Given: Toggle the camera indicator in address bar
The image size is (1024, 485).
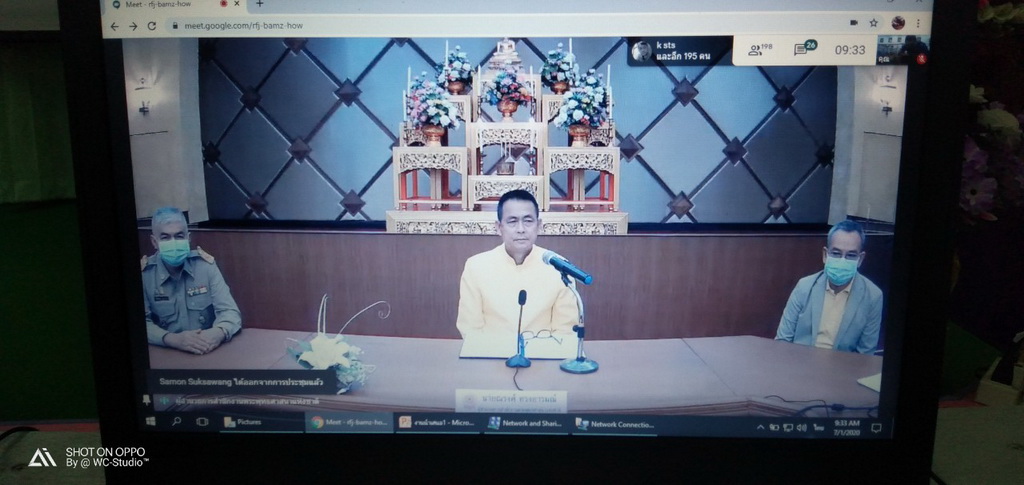Looking at the screenshot, I should (x=852, y=22).
